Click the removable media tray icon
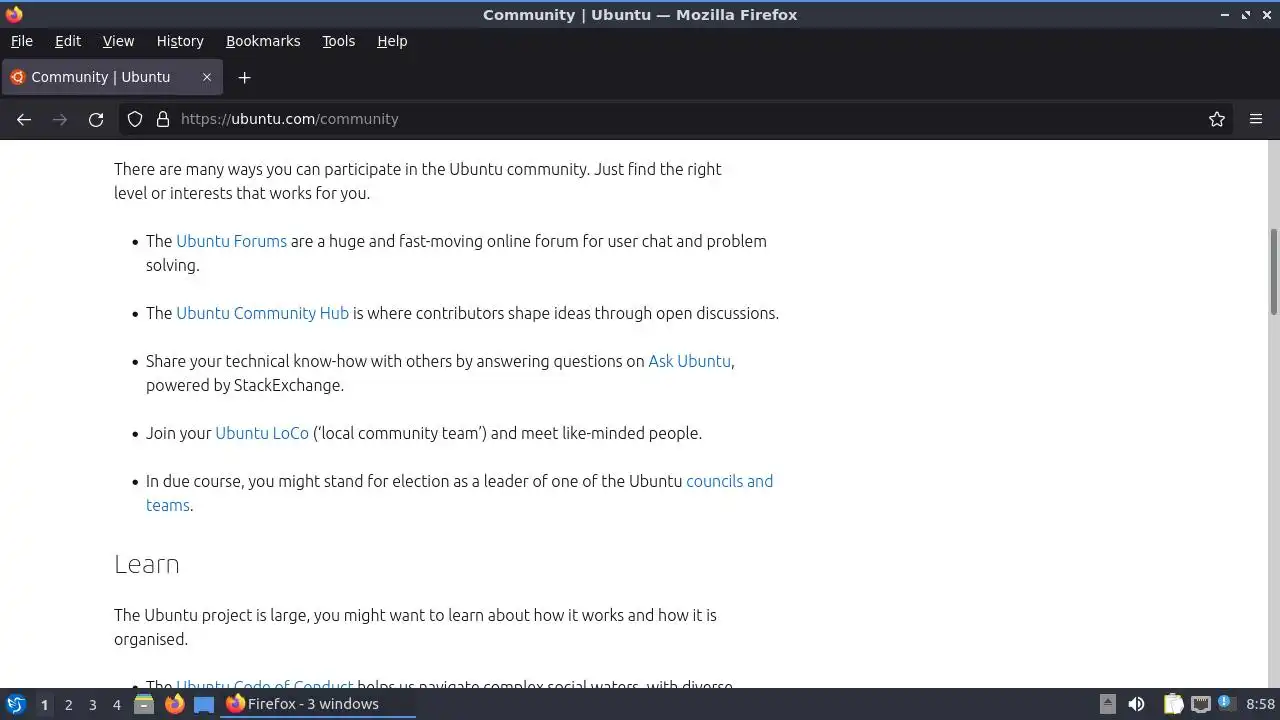 pos(1107,704)
